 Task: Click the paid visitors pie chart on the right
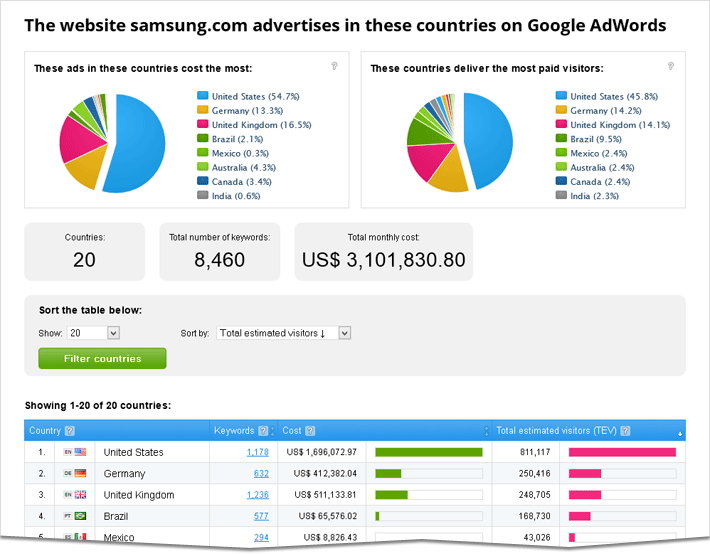coord(460,142)
